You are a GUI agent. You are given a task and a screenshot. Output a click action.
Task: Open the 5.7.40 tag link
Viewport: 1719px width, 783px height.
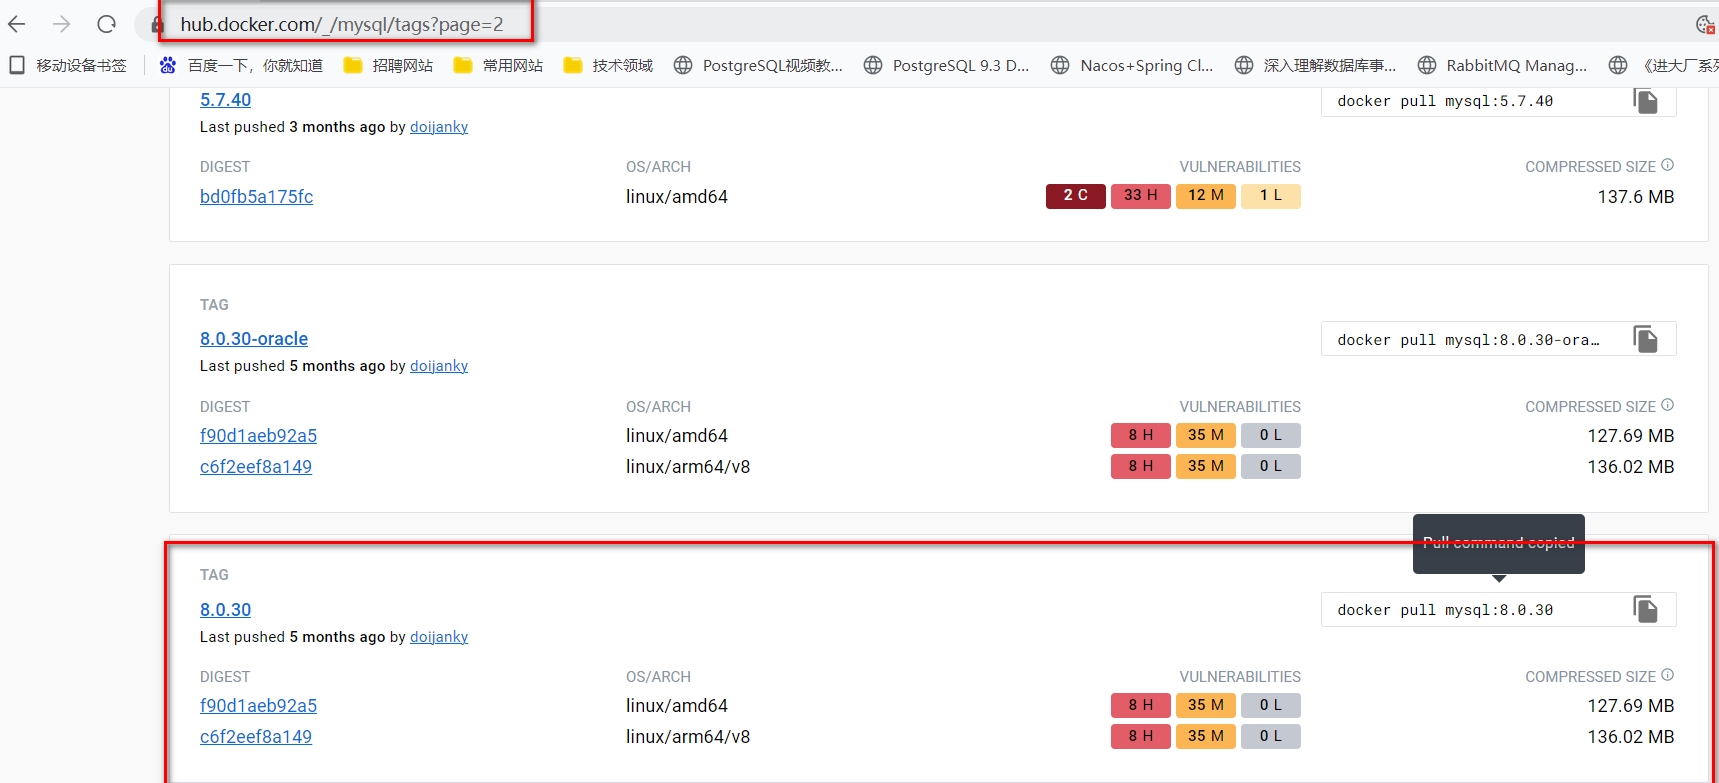coord(225,100)
